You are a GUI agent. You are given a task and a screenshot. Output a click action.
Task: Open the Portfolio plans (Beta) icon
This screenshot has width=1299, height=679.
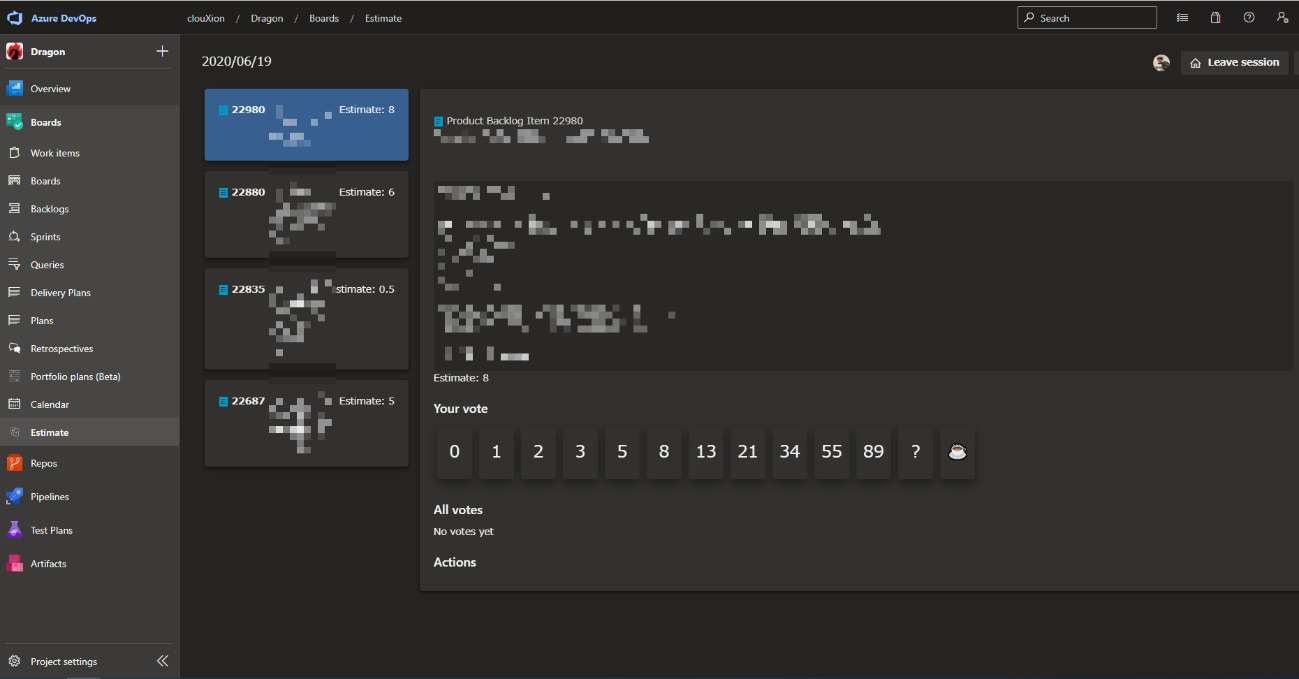point(14,377)
